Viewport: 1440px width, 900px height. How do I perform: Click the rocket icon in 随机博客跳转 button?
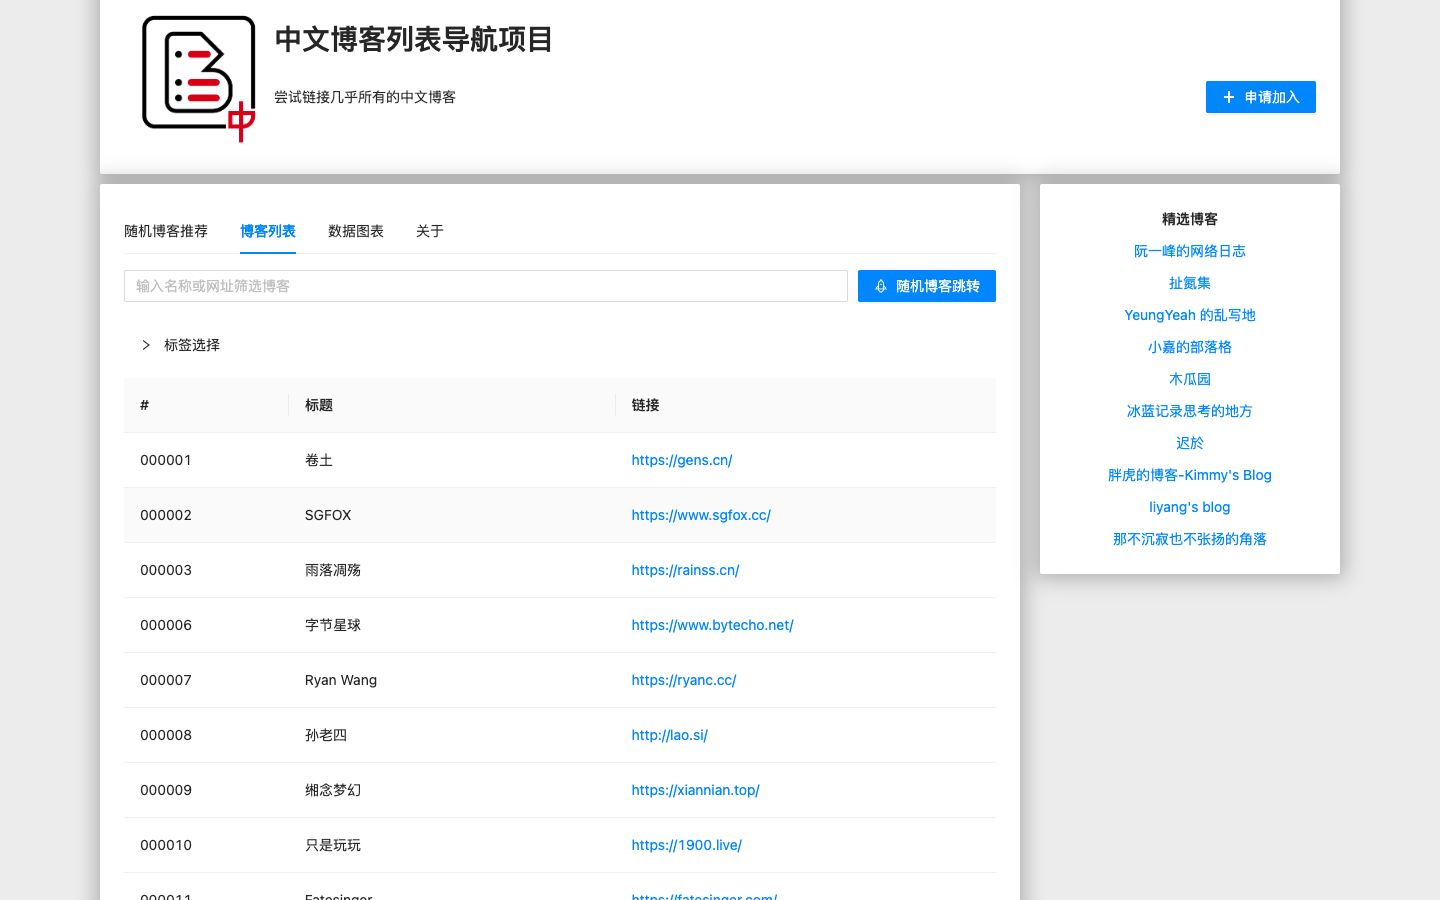point(880,286)
